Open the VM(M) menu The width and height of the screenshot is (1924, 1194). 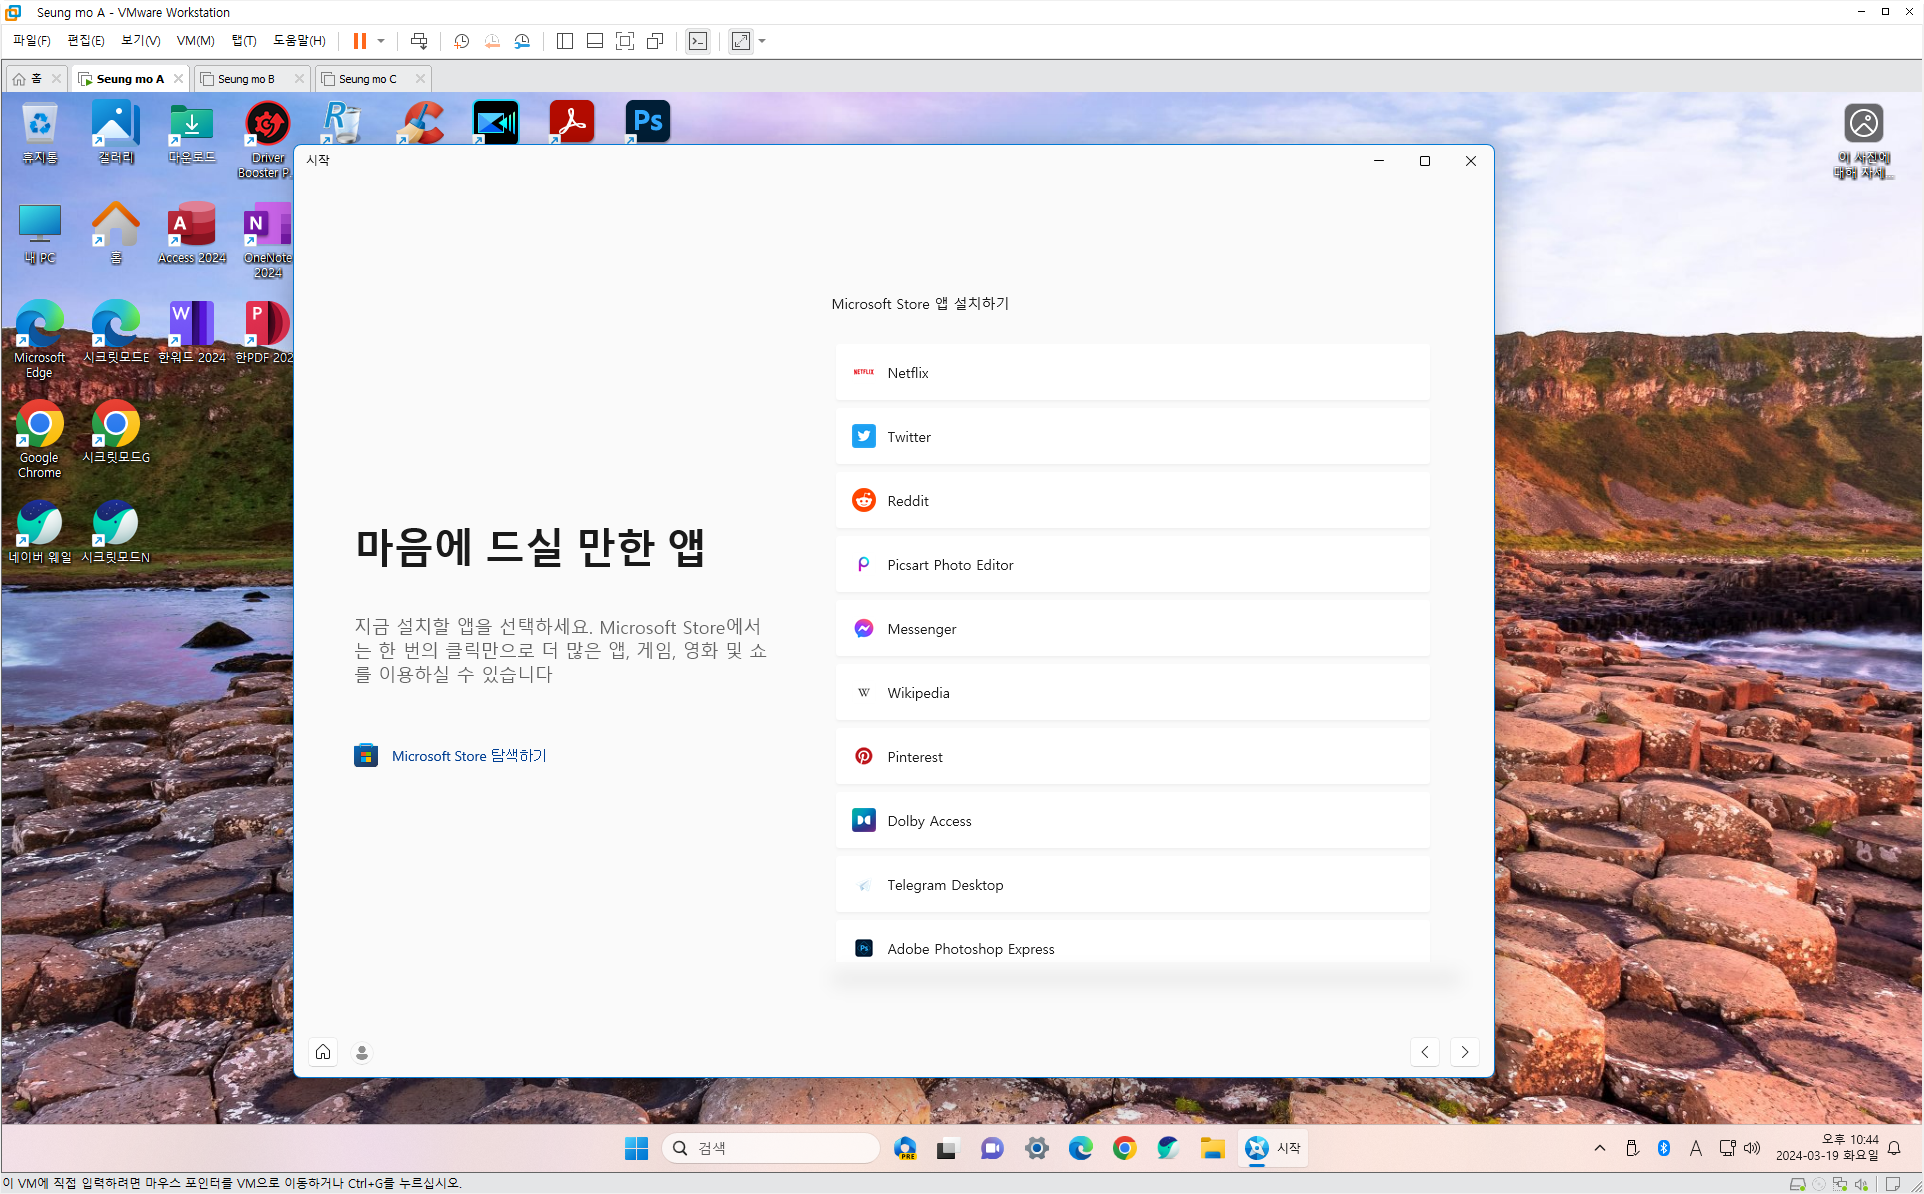(x=195, y=41)
